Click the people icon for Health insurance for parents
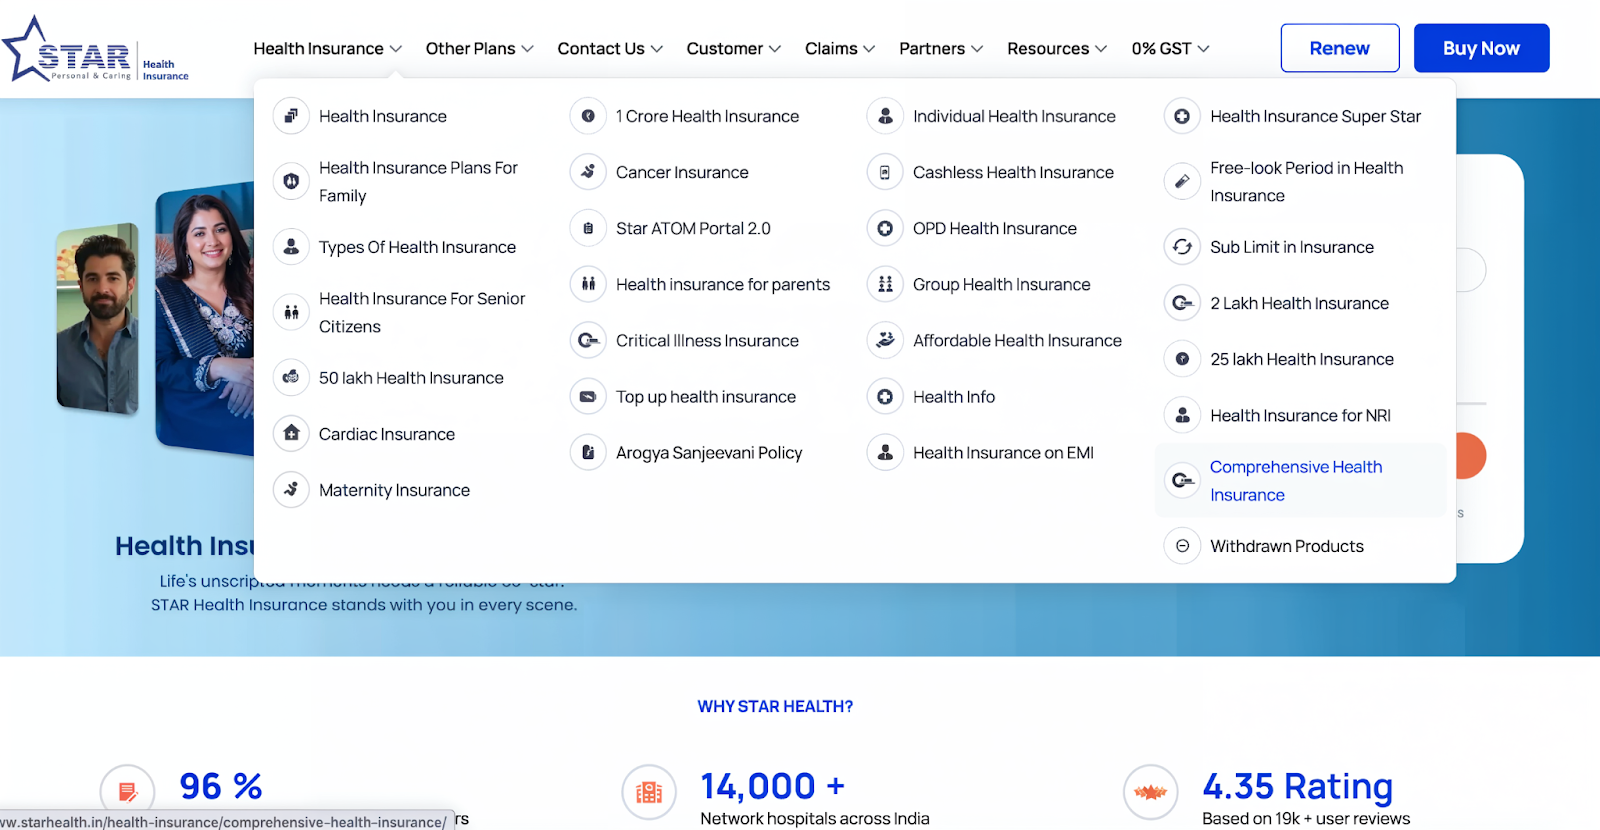 coord(588,284)
